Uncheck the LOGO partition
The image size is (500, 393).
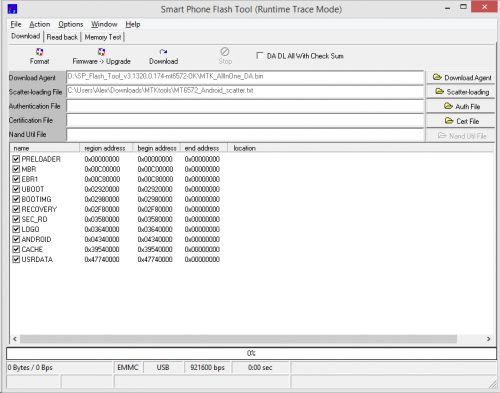(16, 229)
